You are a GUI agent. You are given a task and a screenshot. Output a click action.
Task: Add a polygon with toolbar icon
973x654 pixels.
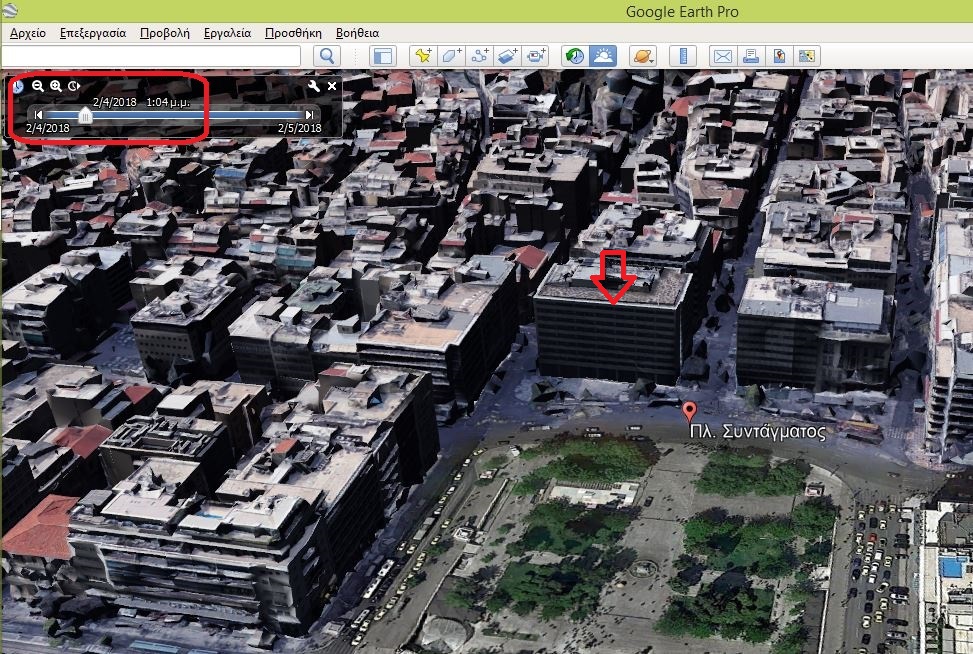(x=451, y=56)
